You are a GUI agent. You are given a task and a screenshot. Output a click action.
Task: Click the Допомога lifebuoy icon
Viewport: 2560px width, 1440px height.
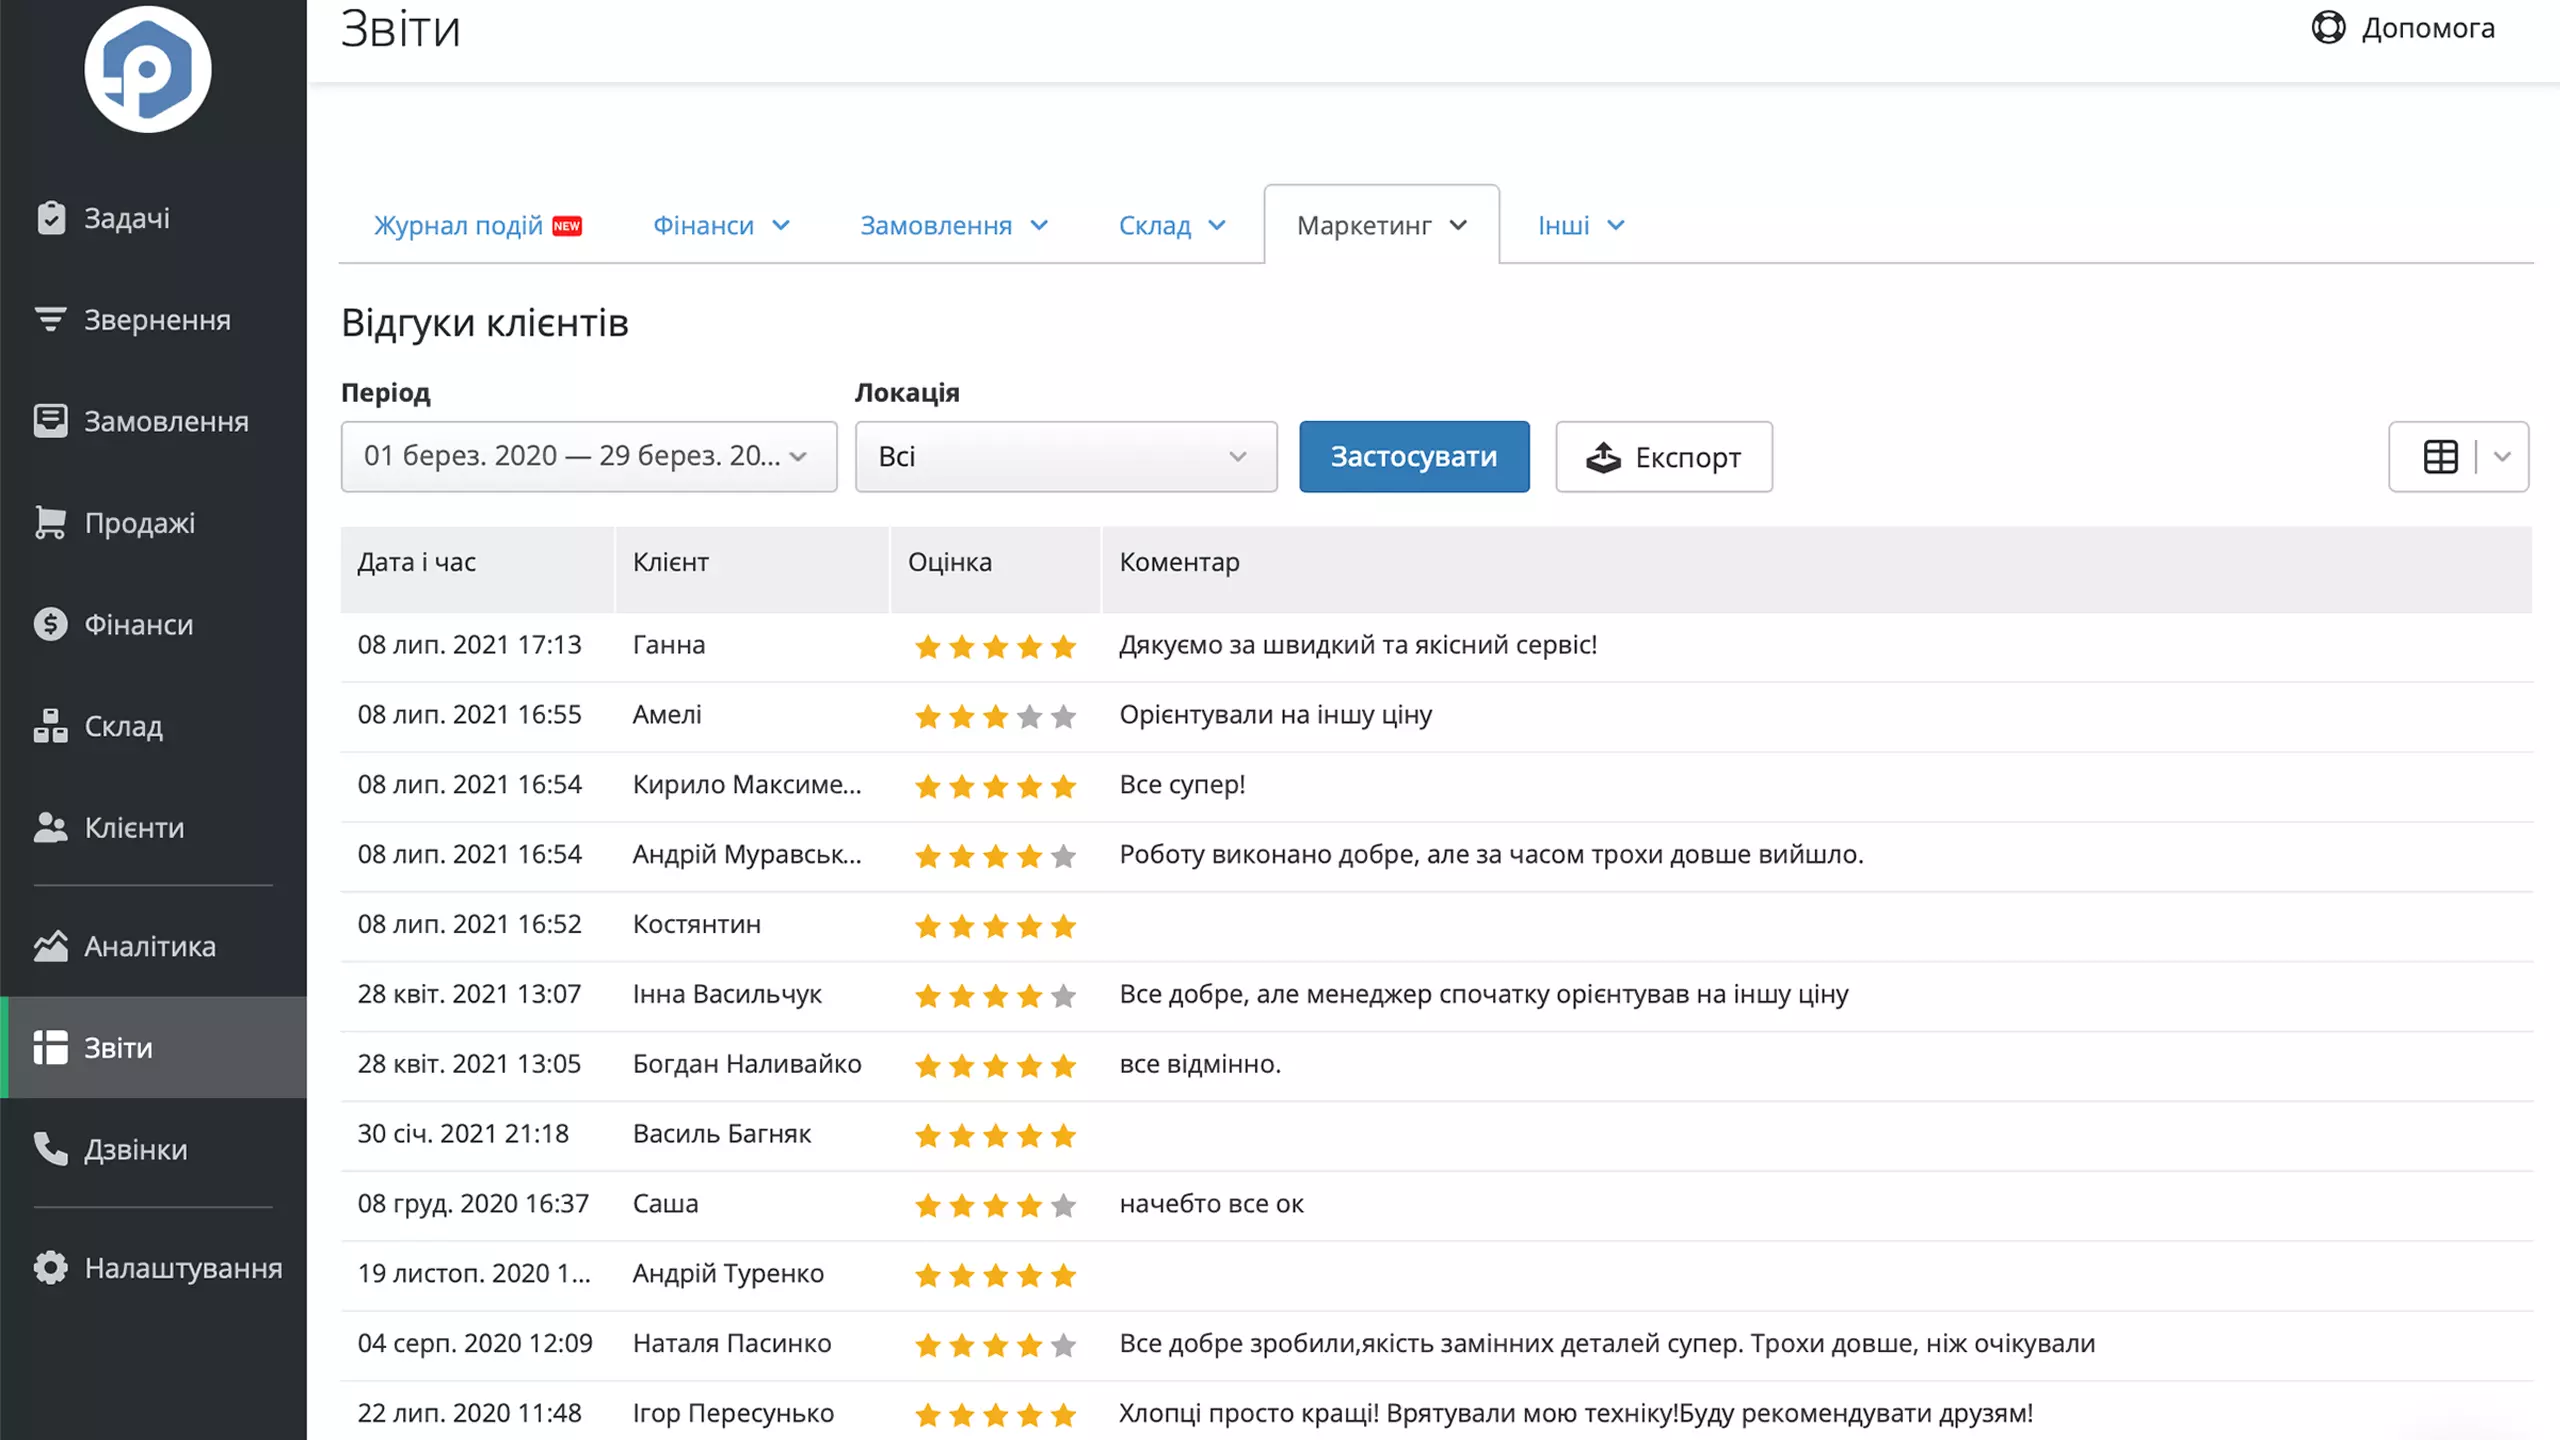2328,28
